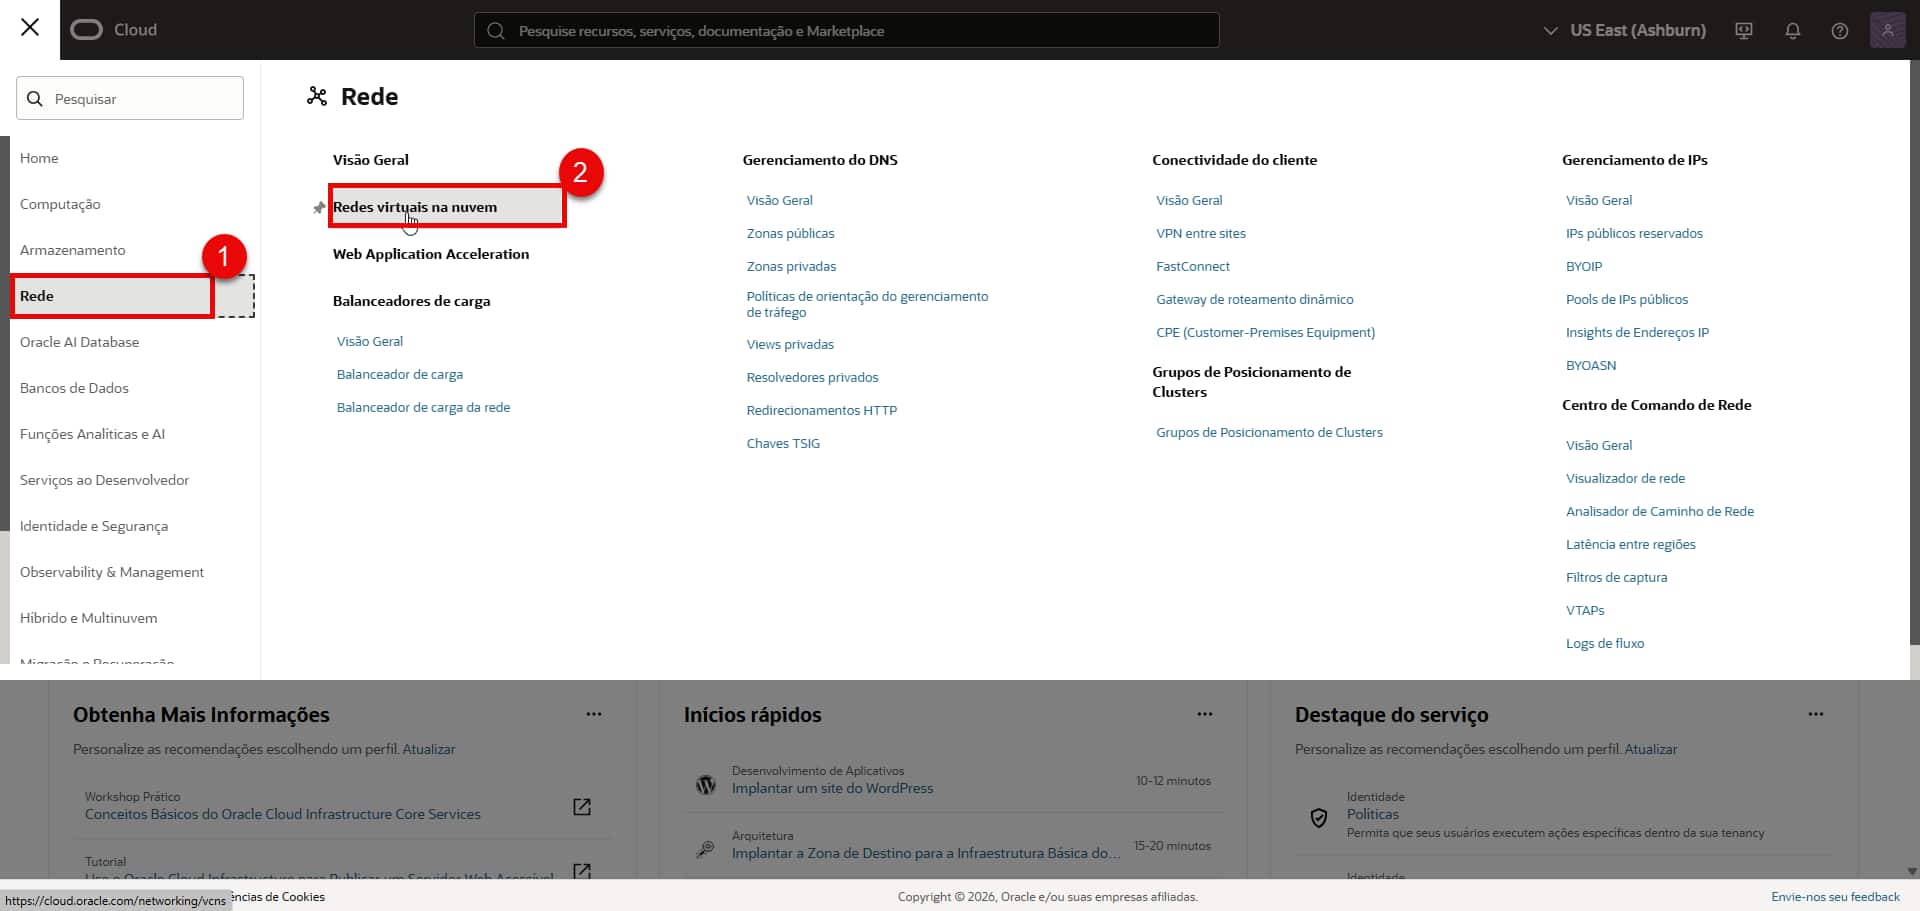This screenshot has height=911, width=1920.
Task: Open Latência entre regiões
Action: click(x=1631, y=544)
